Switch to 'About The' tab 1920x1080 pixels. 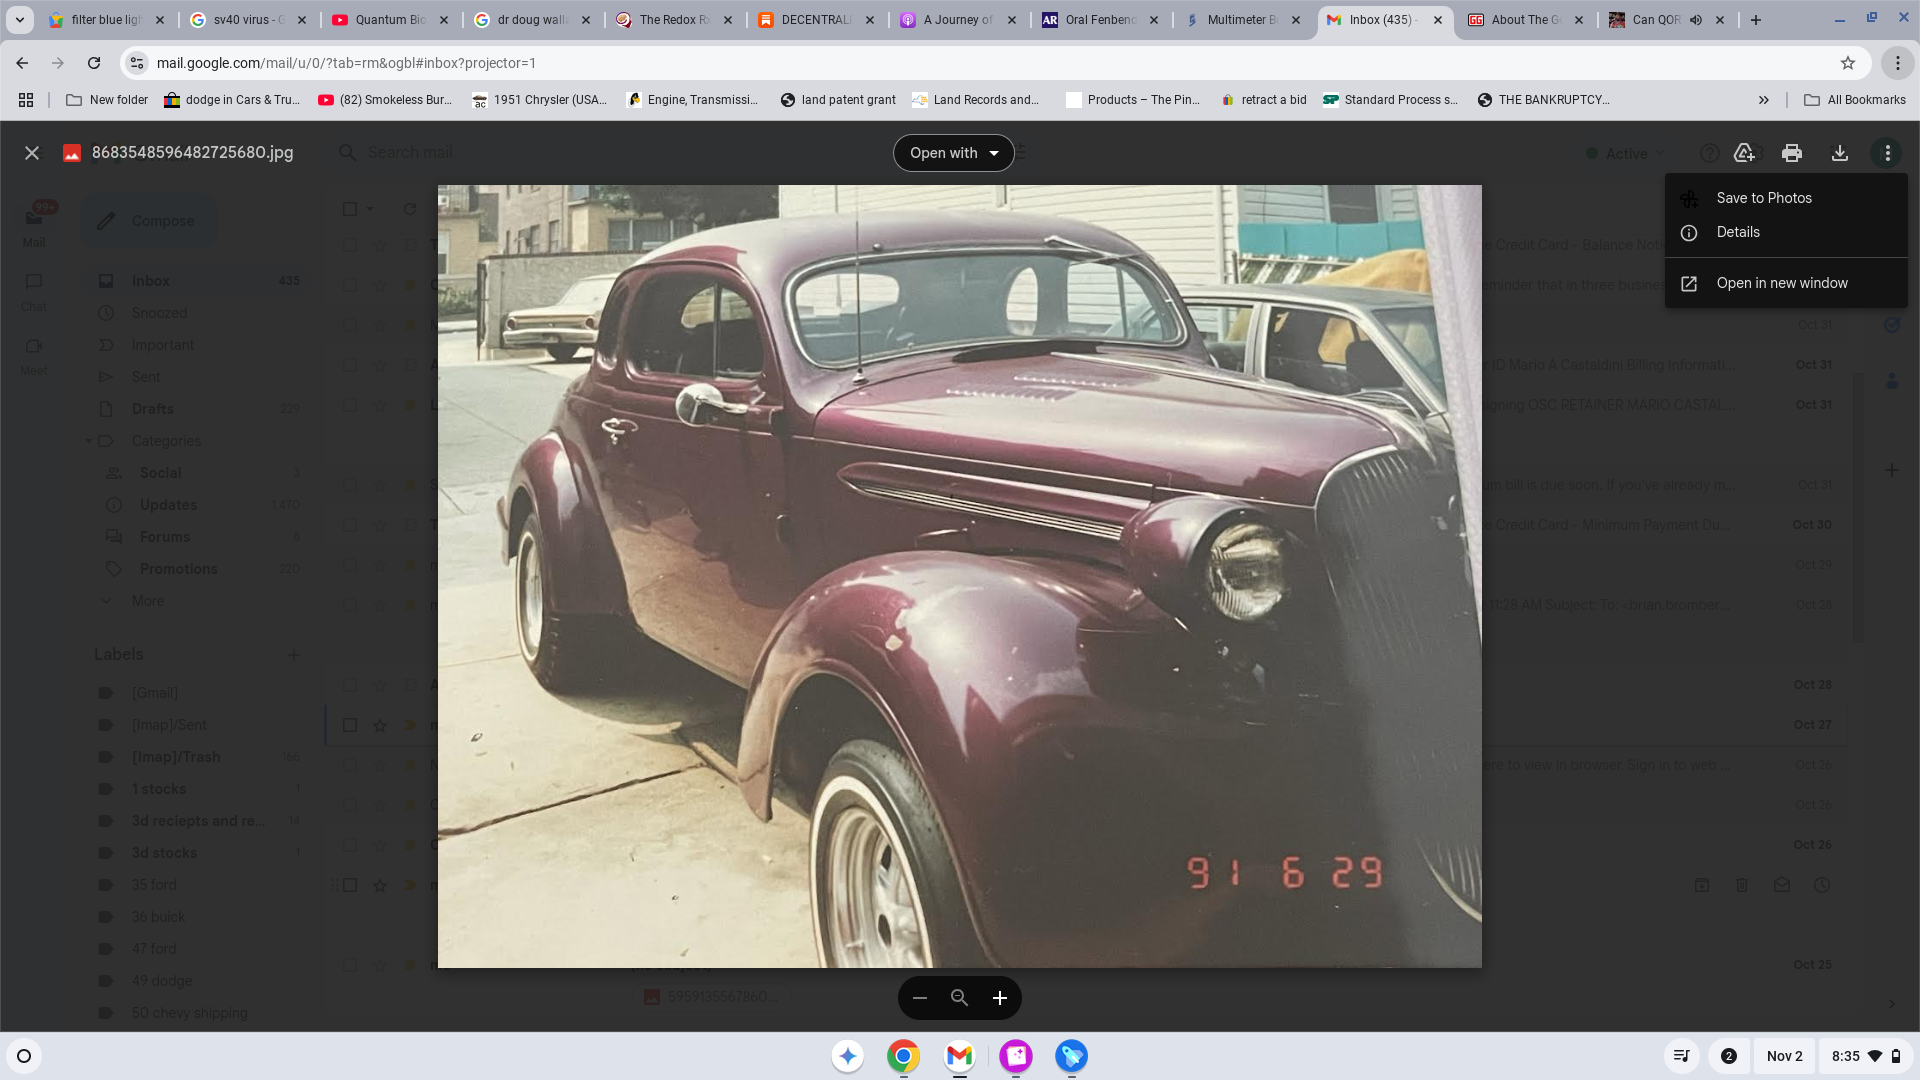(x=1526, y=20)
